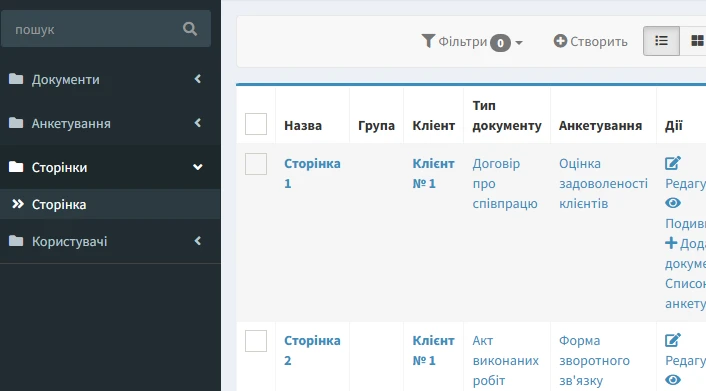Click the Клієнт column header
Screen dimensions: 706x391
coord(434,125)
